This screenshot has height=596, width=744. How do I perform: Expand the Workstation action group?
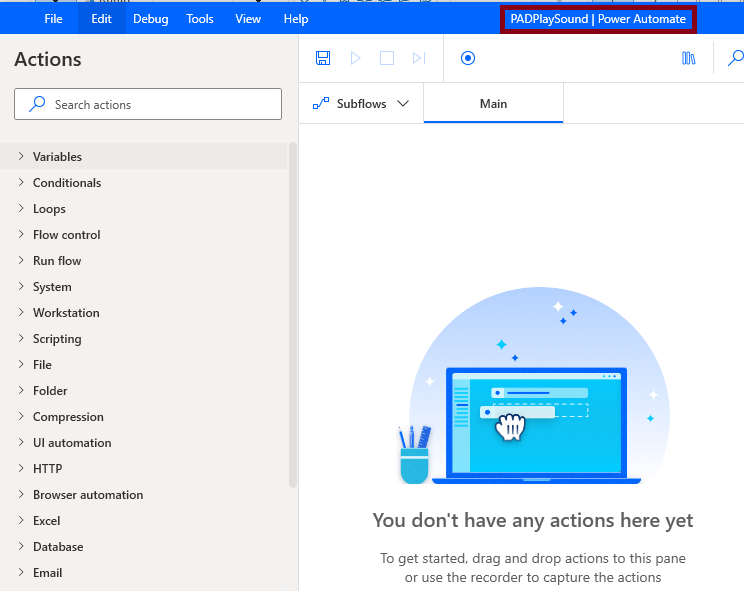click(x=143, y=313)
